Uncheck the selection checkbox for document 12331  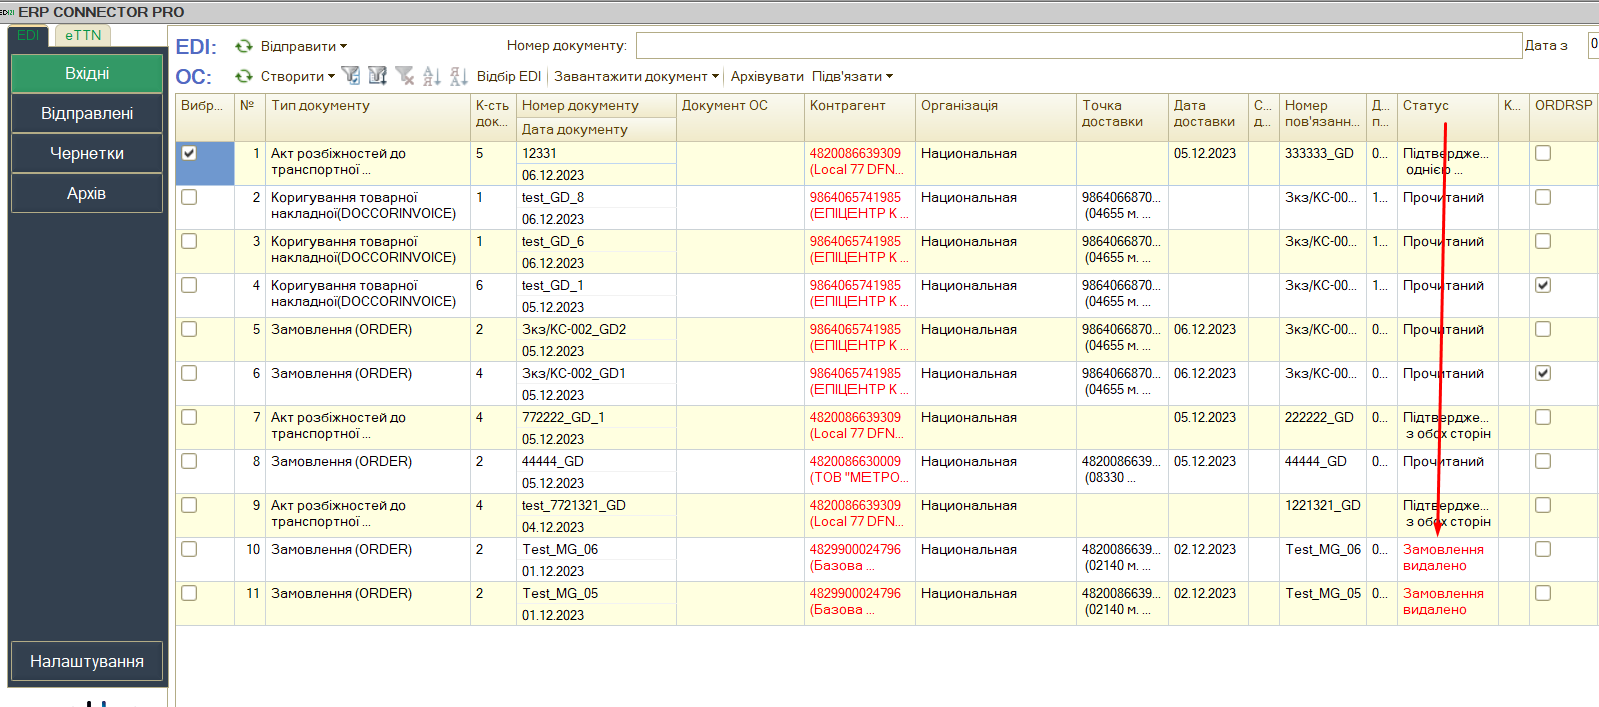pyautogui.click(x=189, y=153)
